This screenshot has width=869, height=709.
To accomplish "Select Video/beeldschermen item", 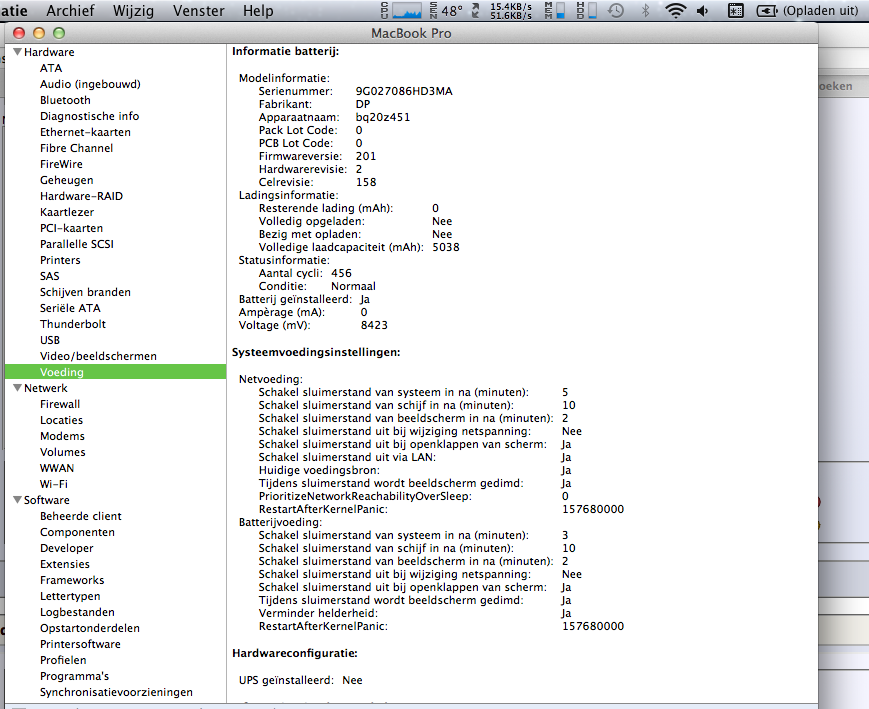I will 98,356.
